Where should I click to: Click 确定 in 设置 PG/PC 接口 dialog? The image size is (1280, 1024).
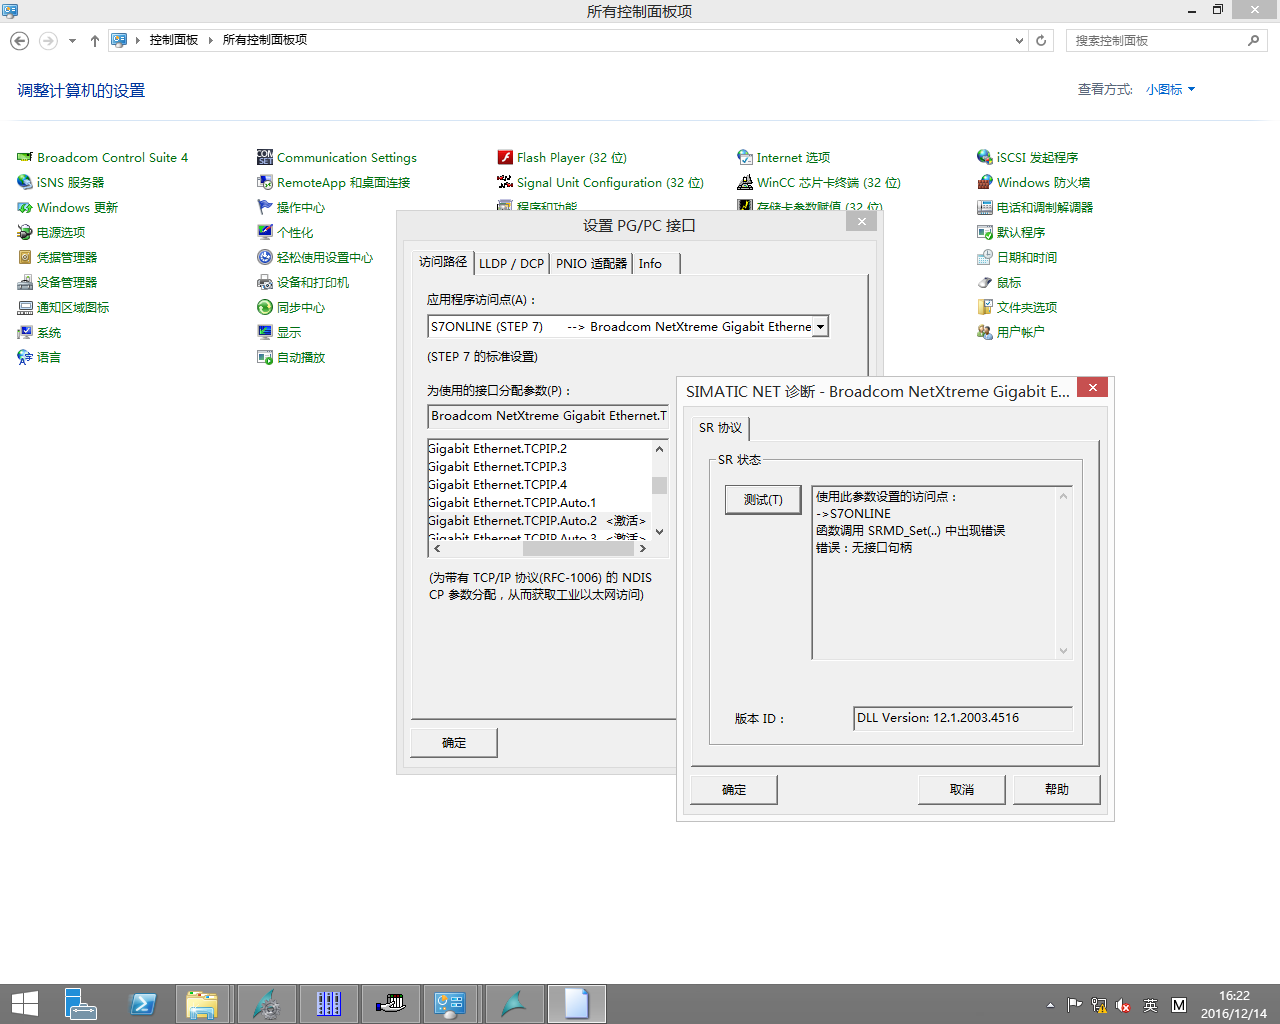(454, 743)
